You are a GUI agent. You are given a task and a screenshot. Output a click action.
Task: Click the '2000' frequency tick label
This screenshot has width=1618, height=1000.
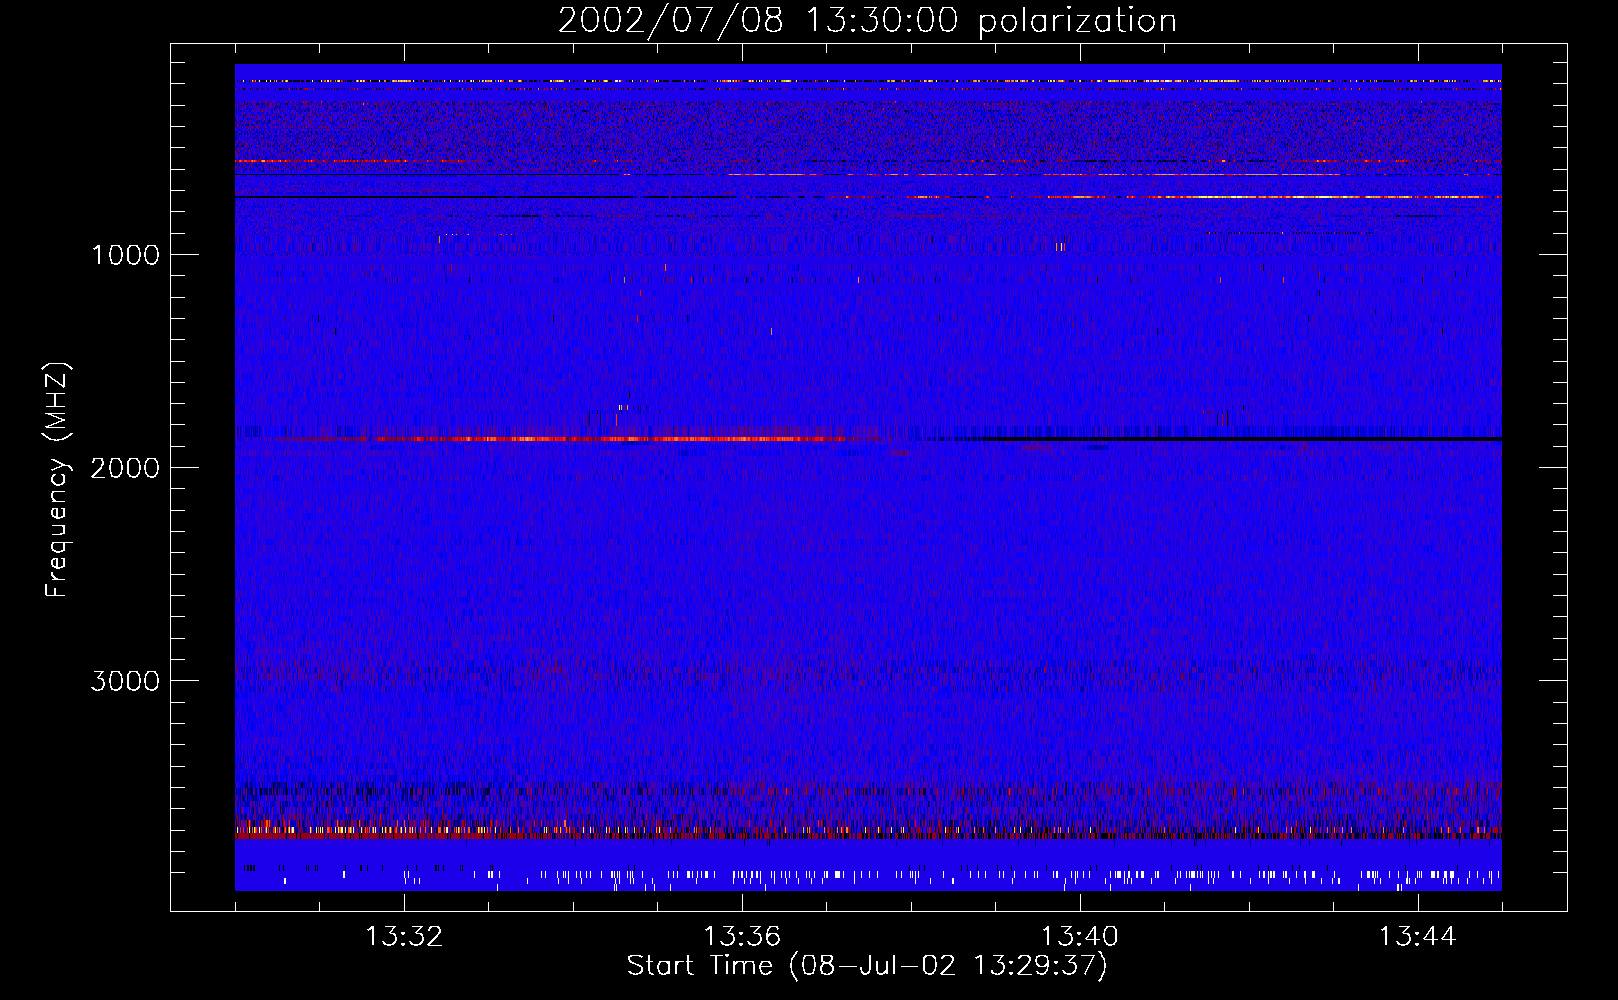125,467
